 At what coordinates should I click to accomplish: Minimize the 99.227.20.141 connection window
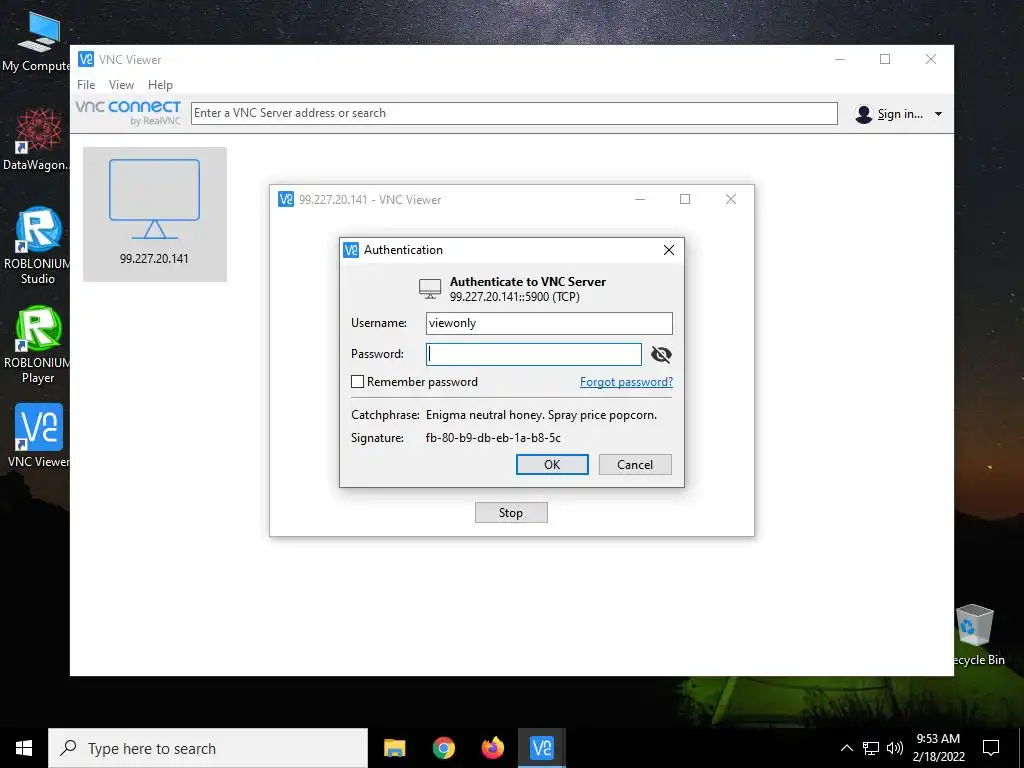coord(640,199)
